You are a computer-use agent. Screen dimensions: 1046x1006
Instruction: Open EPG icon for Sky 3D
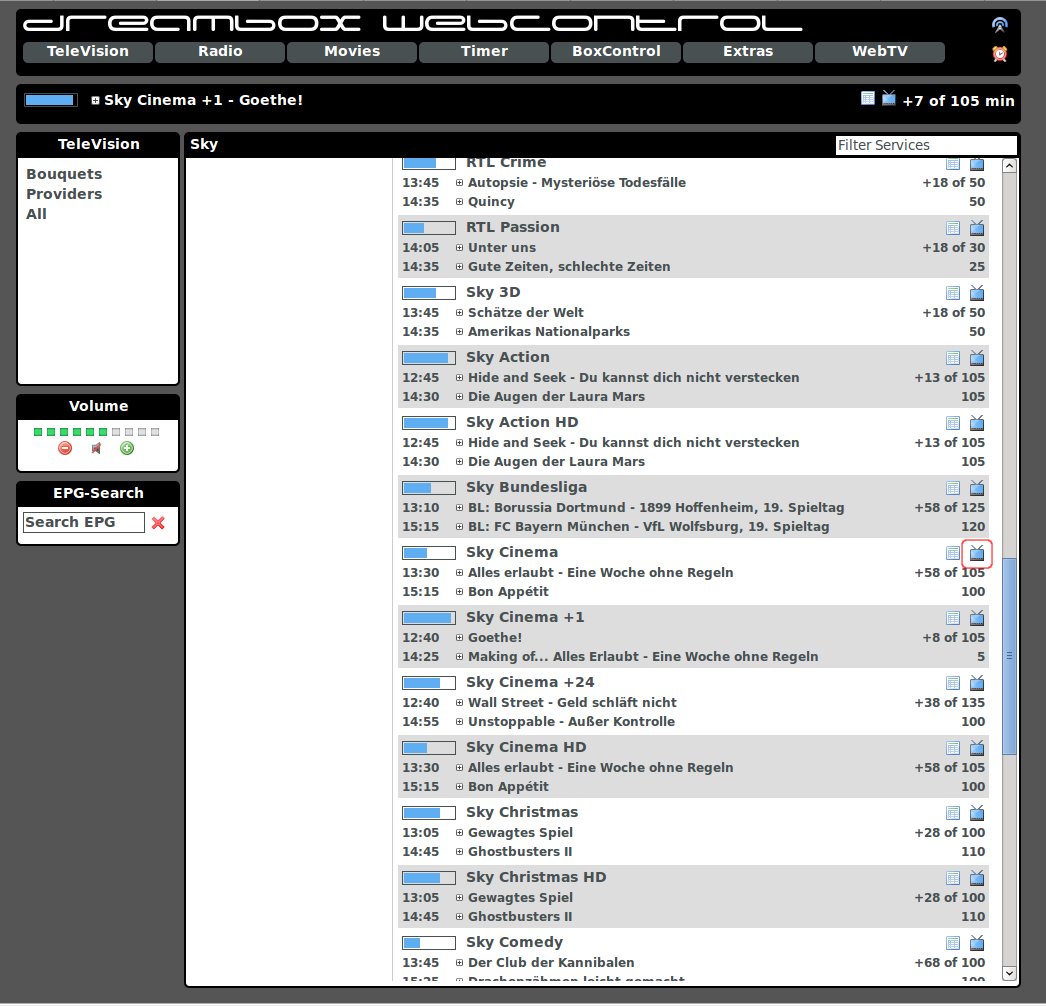pyautogui.click(x=953, y=293)
